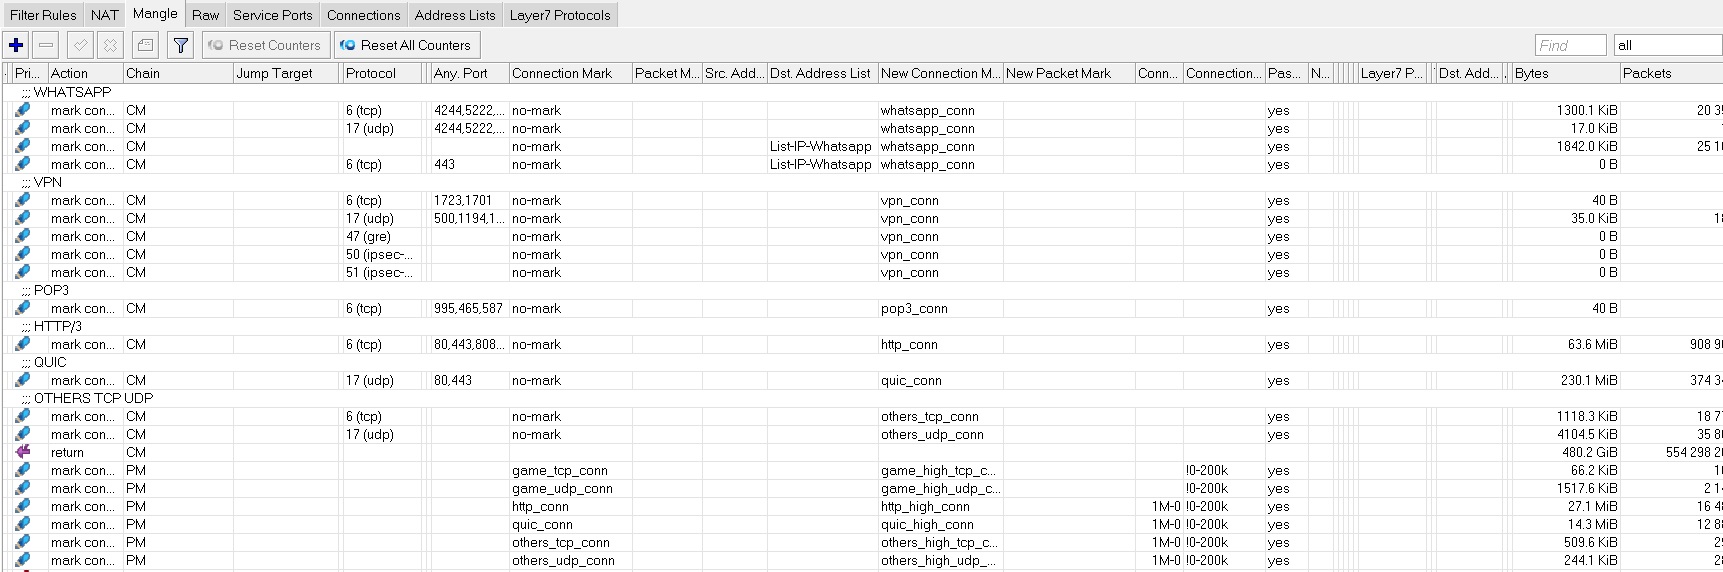Click the mark icon of quic_high_conn rule

[23, 524]
